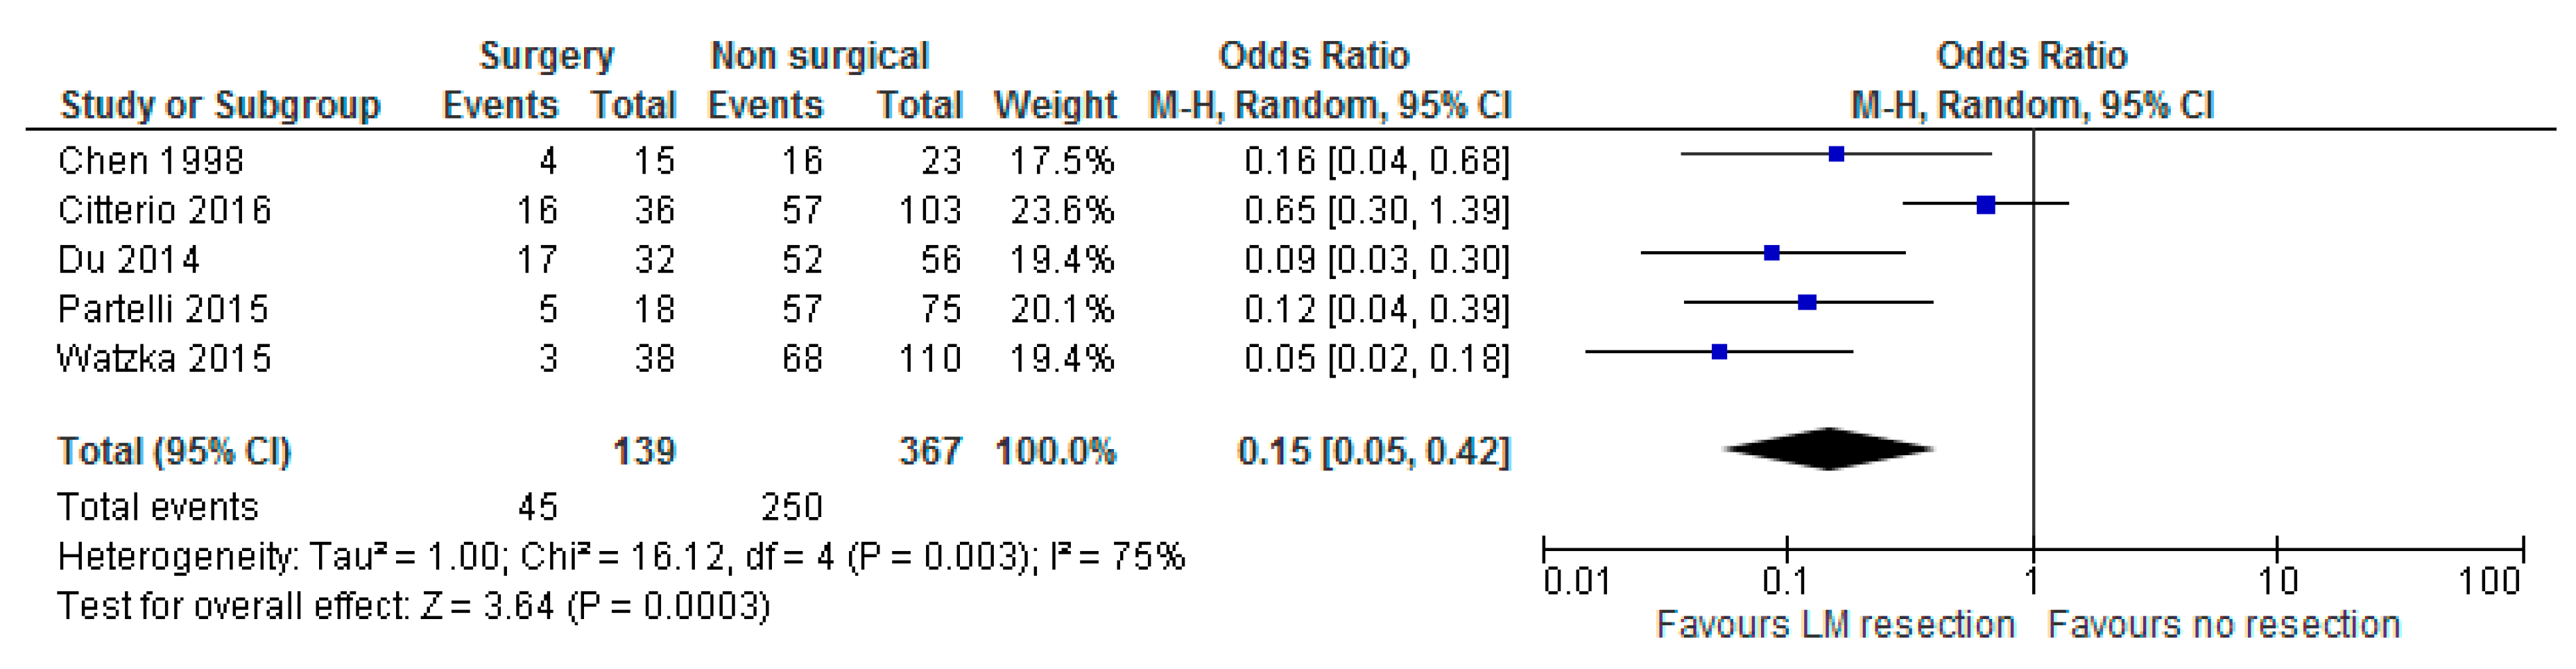Select the Partelli 2015 study label
Screen dimensions: 2576x669
point(163,309)
